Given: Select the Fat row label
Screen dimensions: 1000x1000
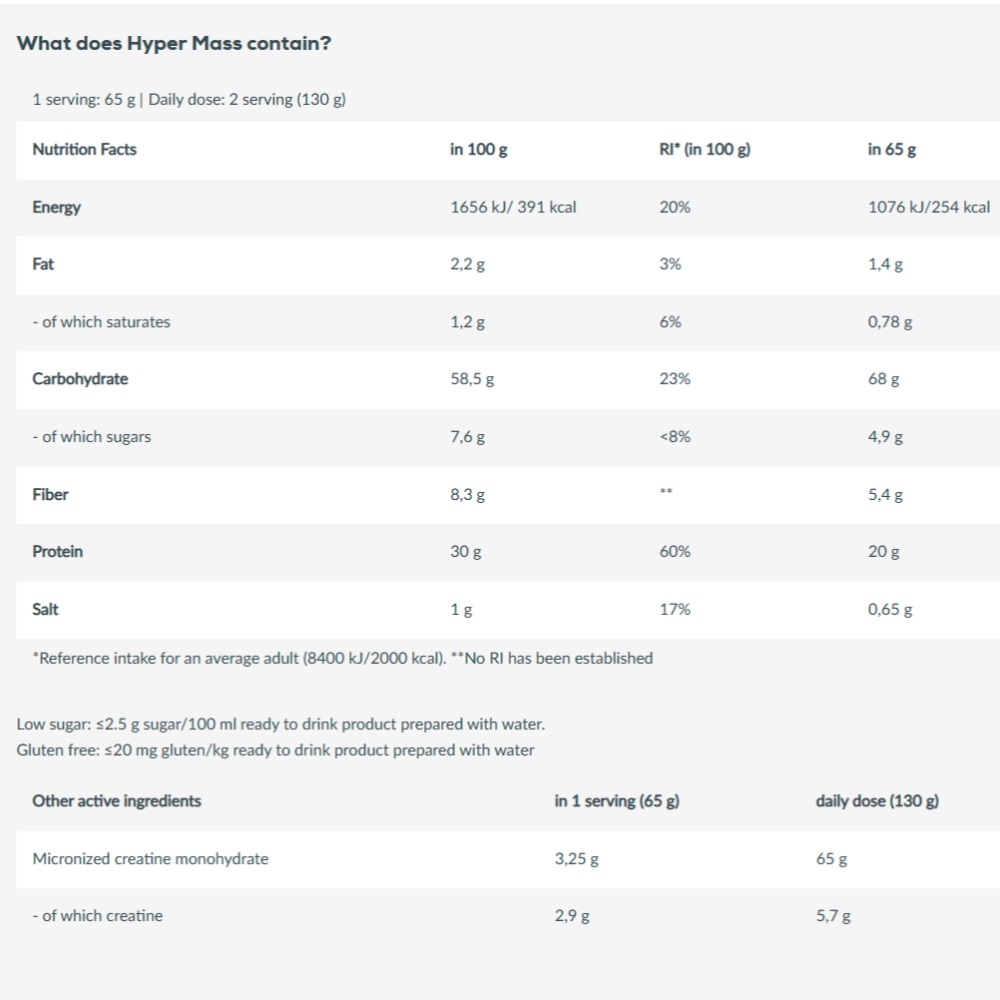Looking at the screenshot, I should point(43,264).
